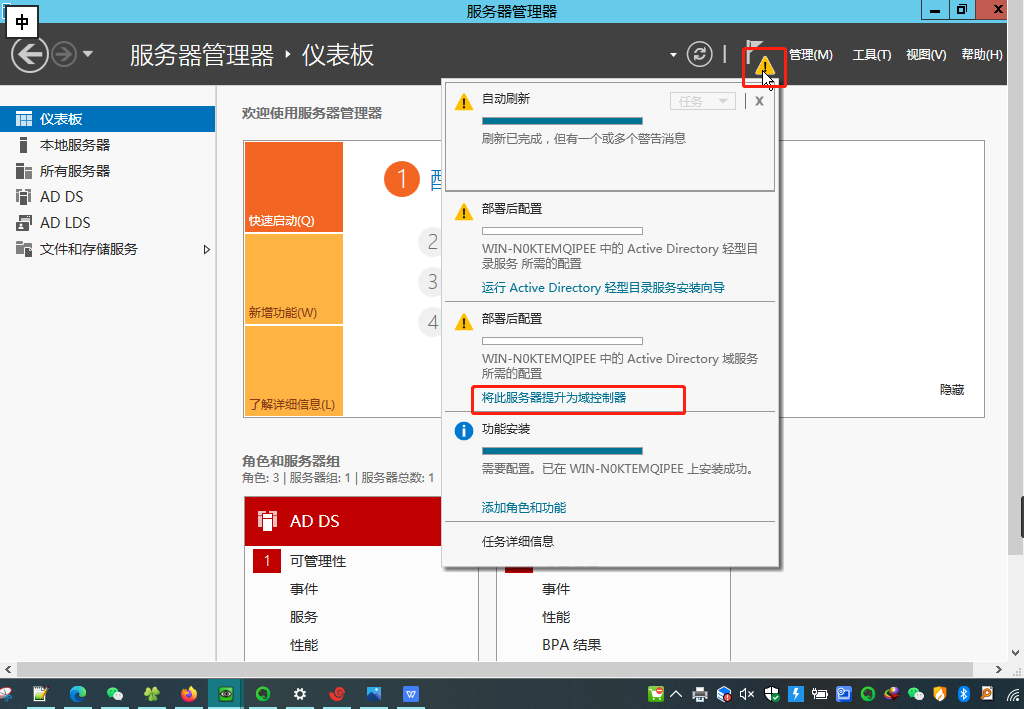This screenshot has height=709, width=1024.
Task: Dismiss 自动刷新 notification with X
Action: coord(759,101)
